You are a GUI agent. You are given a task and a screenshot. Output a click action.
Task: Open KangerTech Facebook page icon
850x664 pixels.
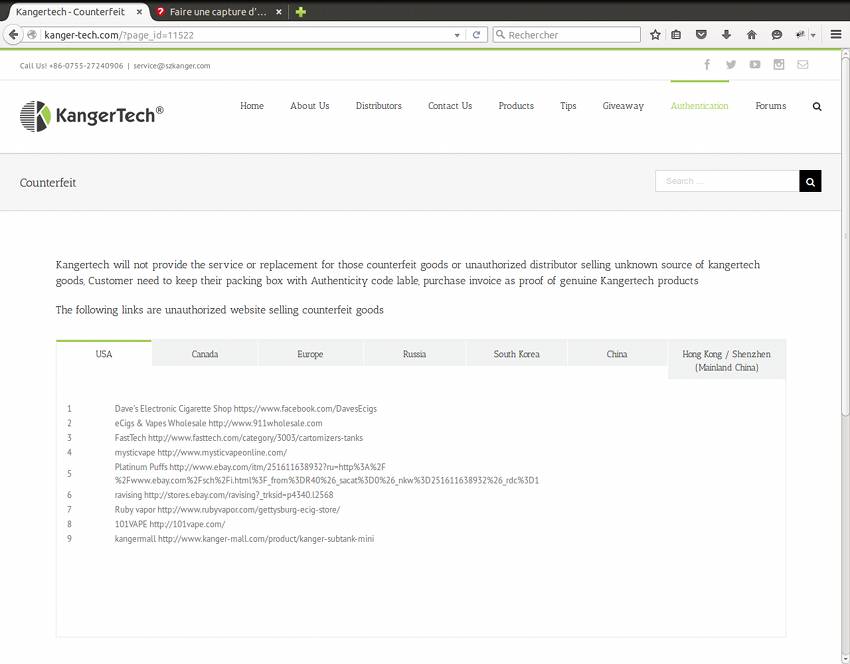(x=707, y=65)
